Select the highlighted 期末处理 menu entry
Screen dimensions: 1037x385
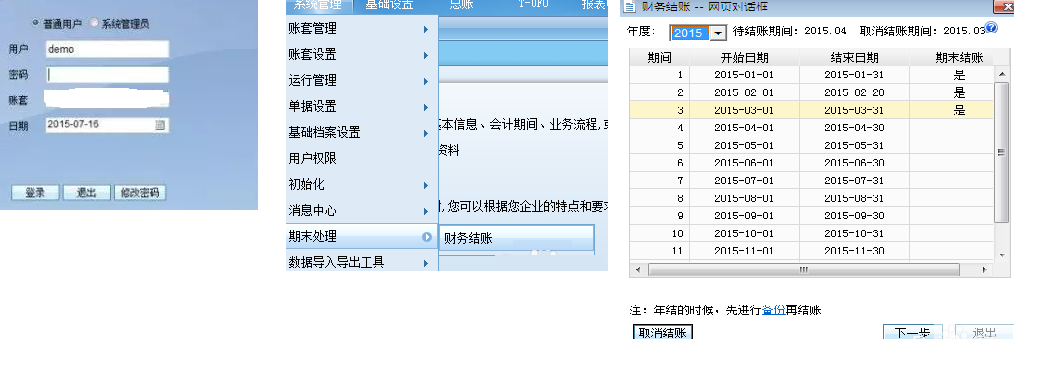(x=362, y=236)
